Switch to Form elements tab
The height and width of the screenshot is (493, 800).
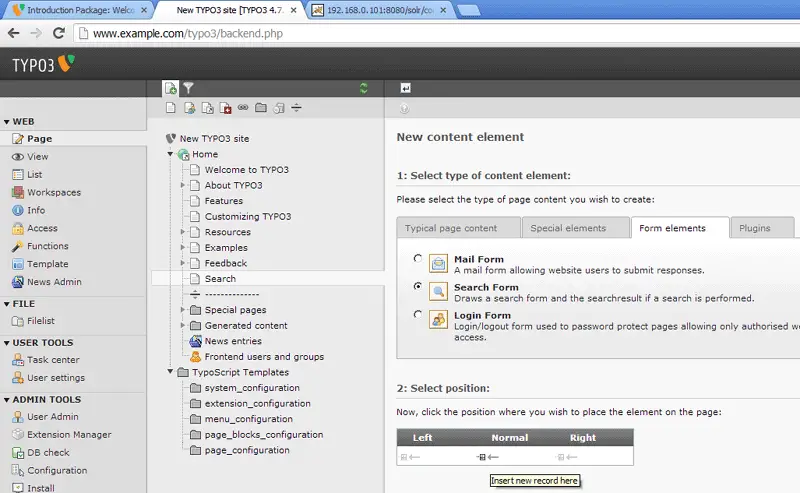click(x=680, y=228)
